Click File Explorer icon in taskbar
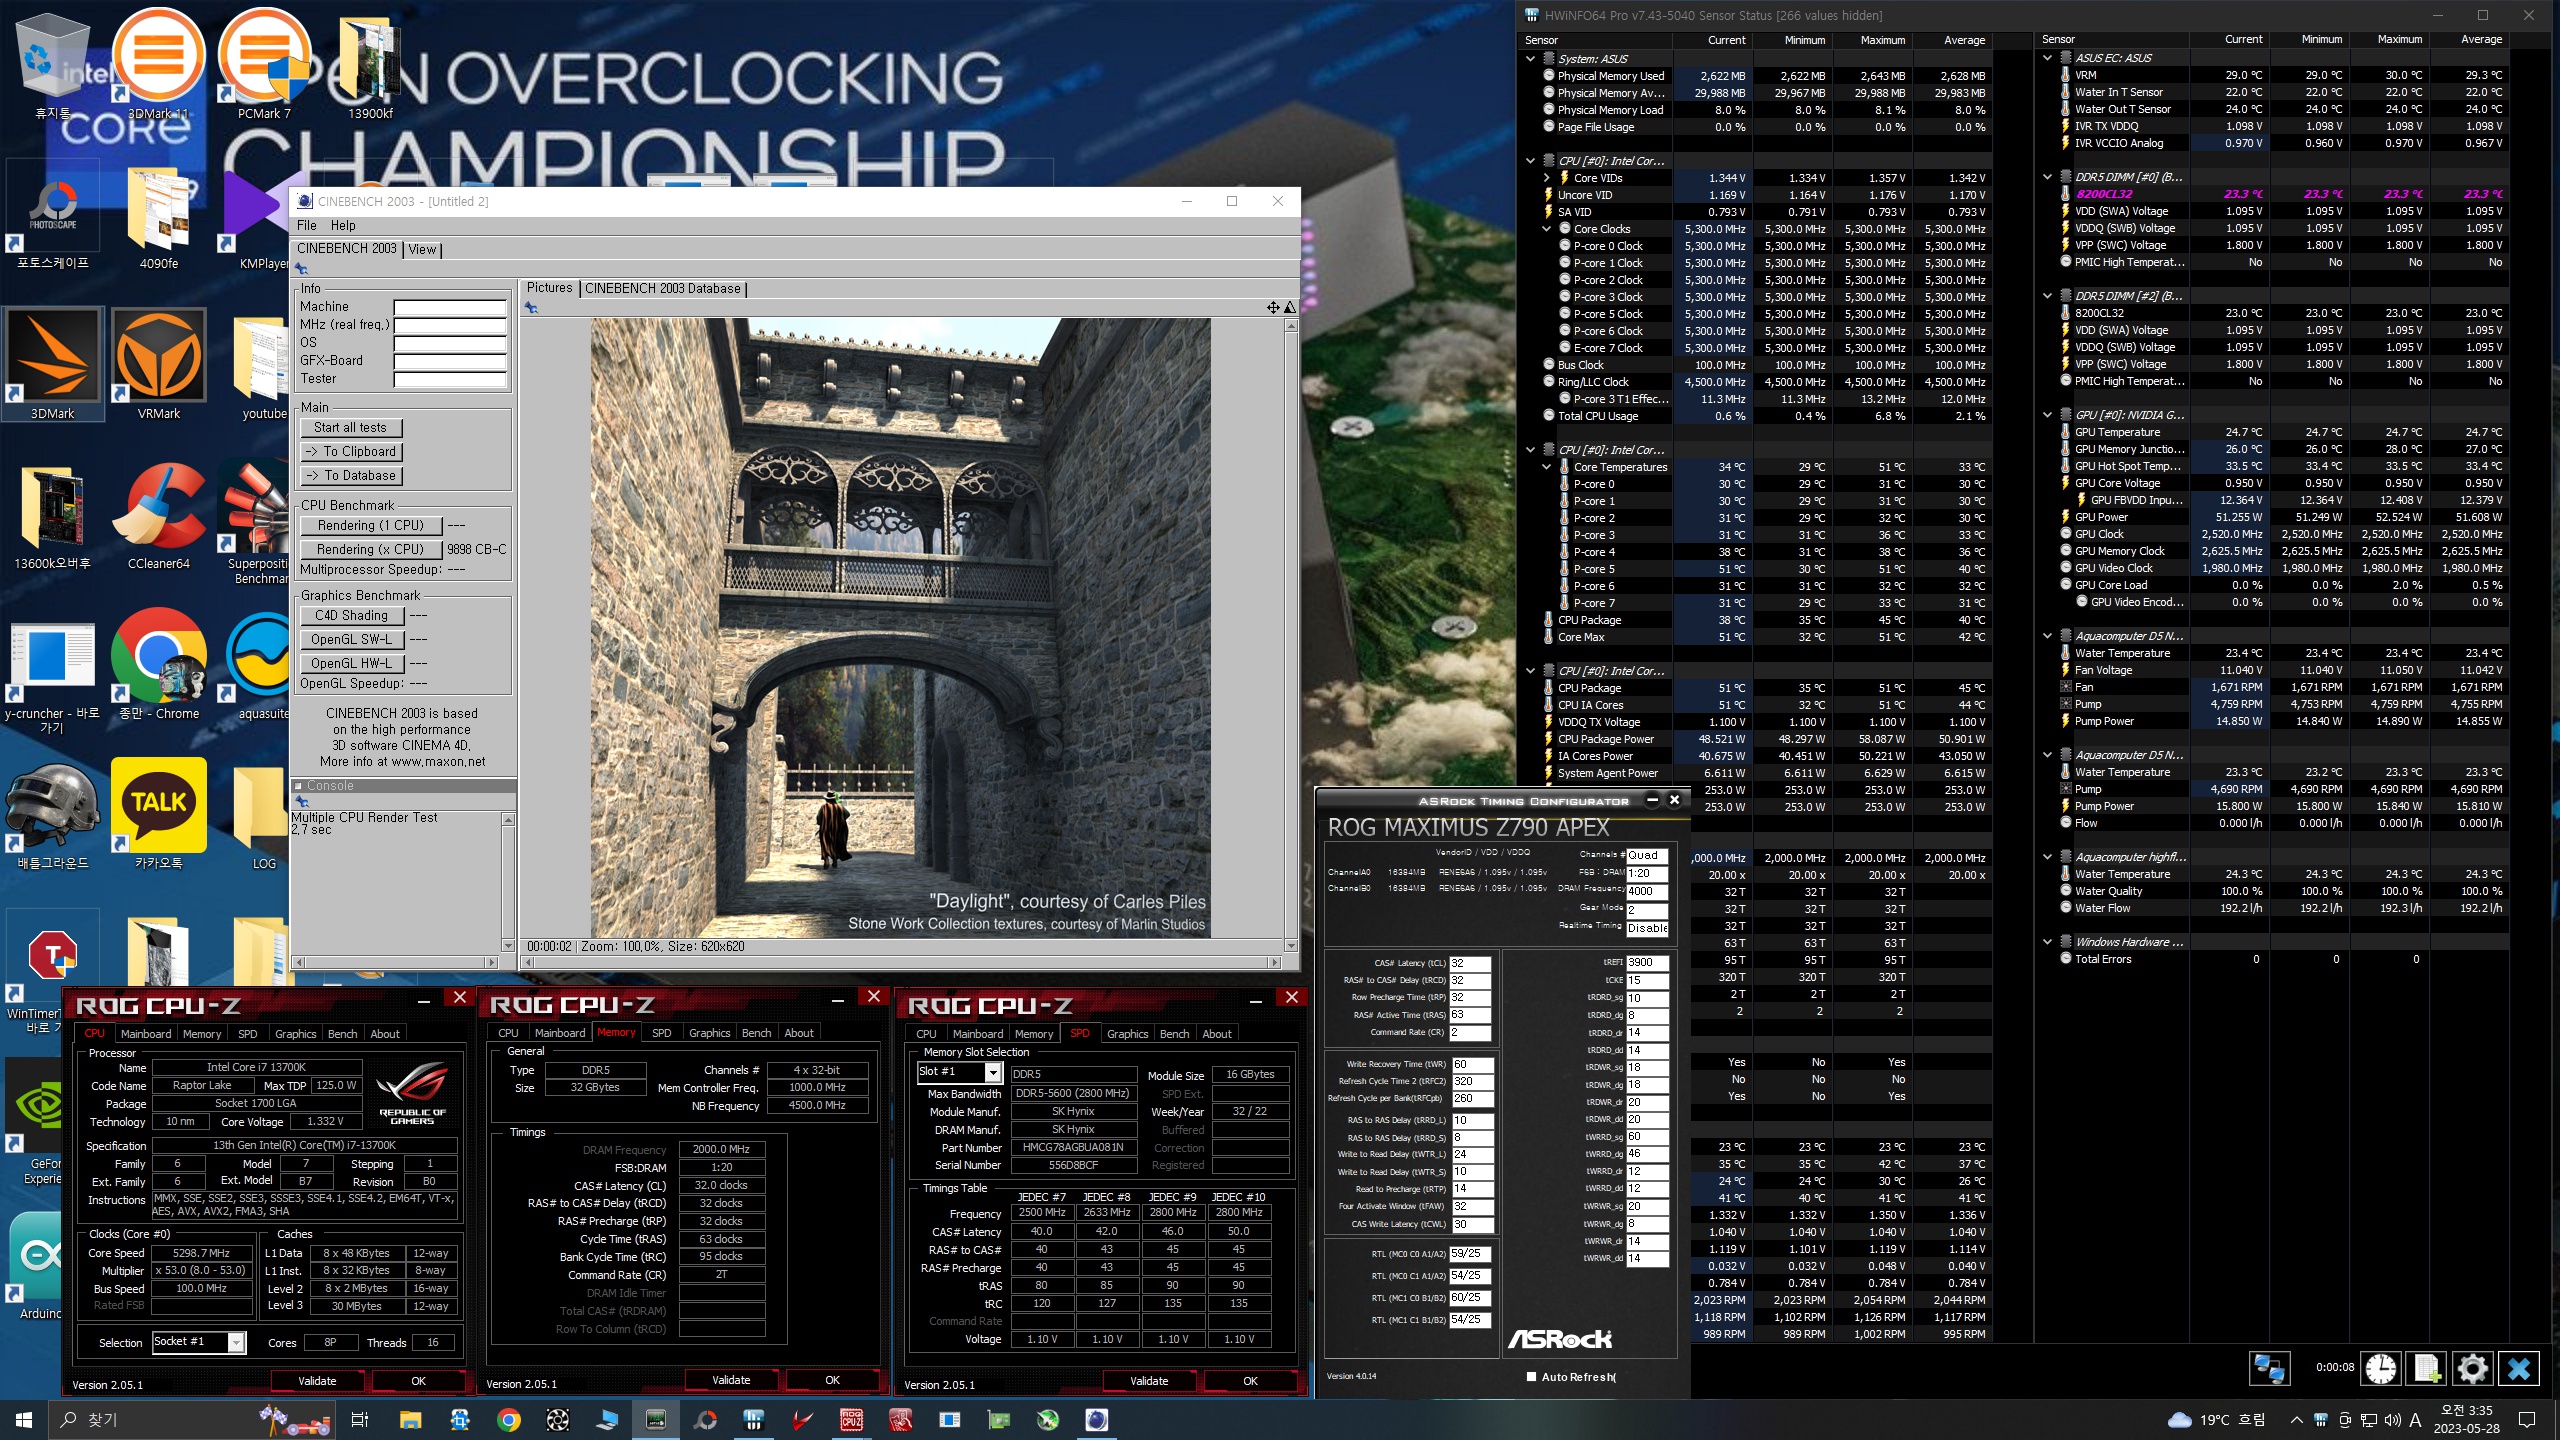 [410, 1420]
